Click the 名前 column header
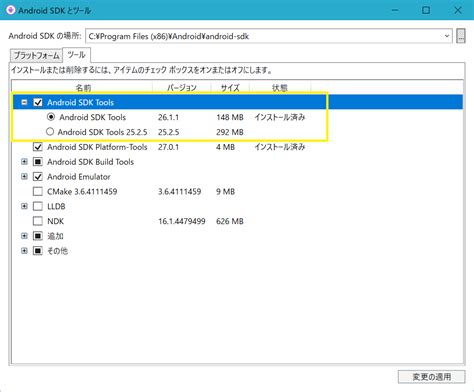 point(83,88)
